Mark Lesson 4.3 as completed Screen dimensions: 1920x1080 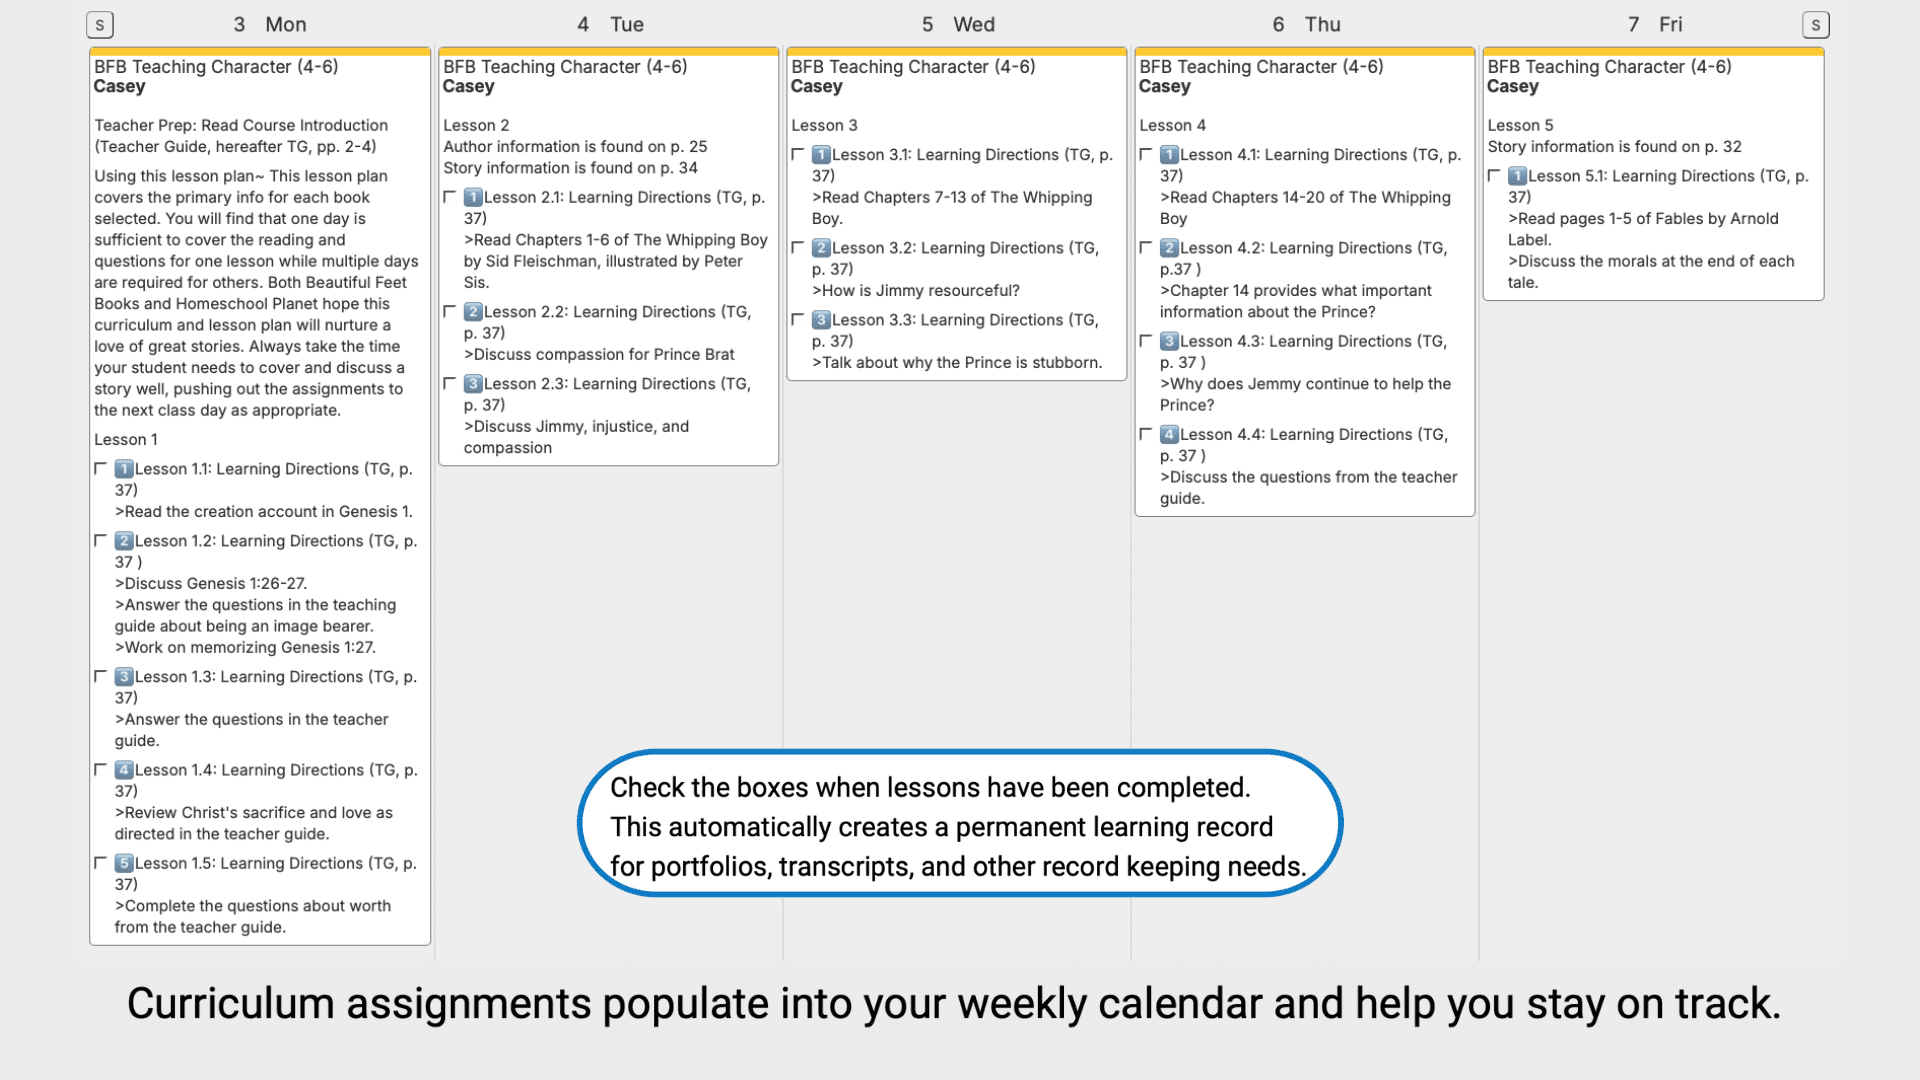1146,341
